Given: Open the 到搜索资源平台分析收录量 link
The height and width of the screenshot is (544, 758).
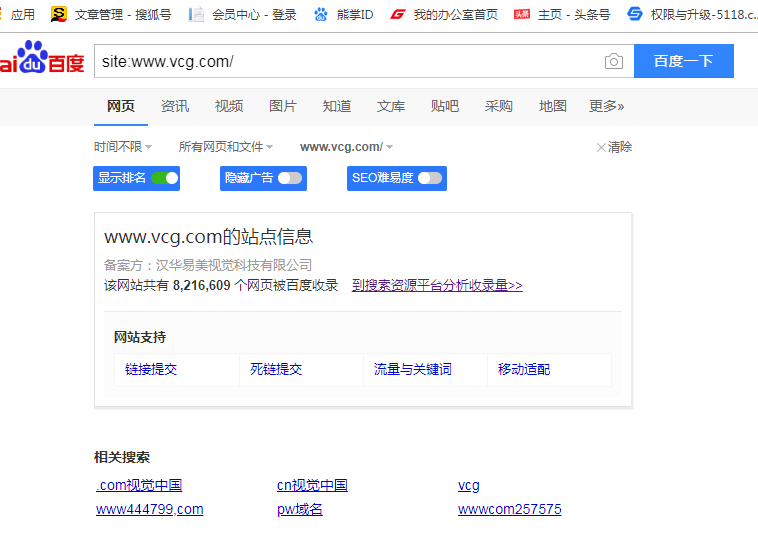Looking at the screenshot, I should tap(437, 285).
